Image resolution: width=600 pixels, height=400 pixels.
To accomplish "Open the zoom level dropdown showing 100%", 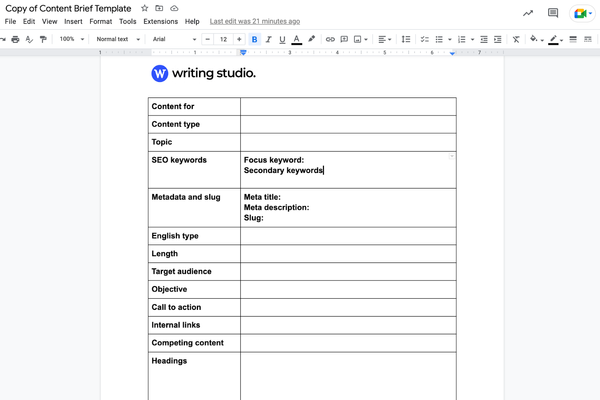I will coord(72,39).
